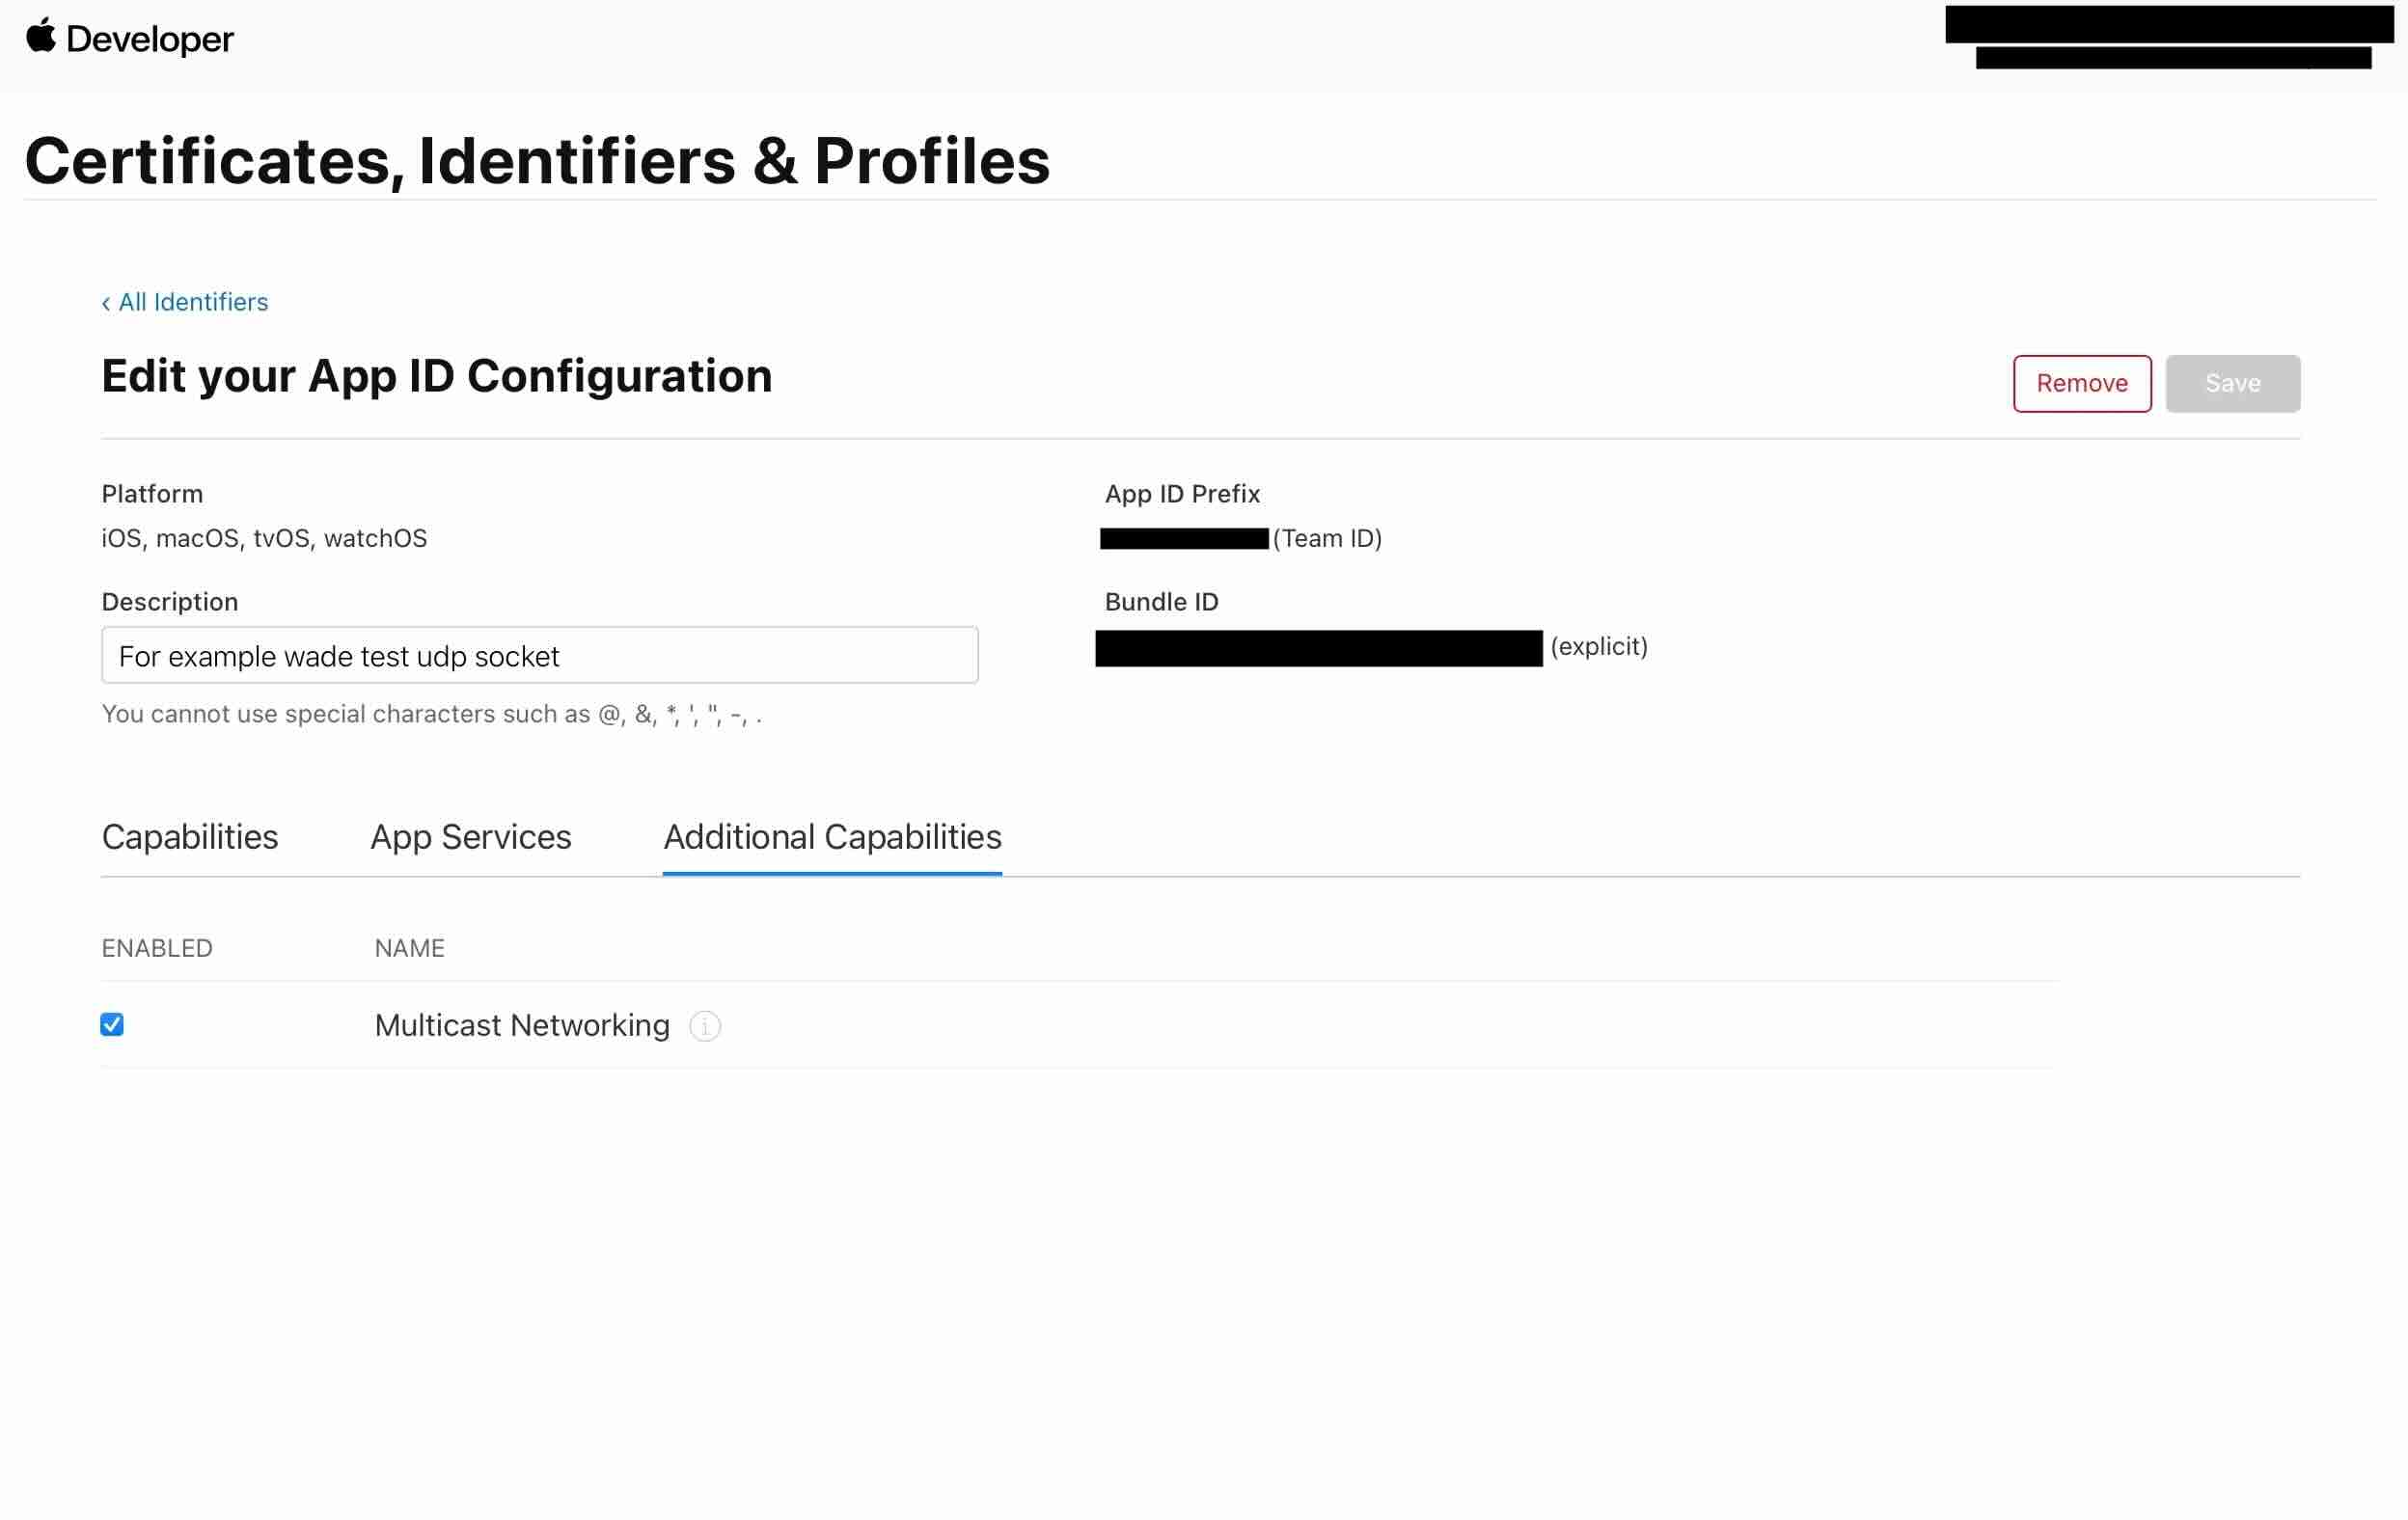Click the Certificates, Identifiers & Profiles heading
This screenshot has height=1520, width=2408.
pos(537,161)
